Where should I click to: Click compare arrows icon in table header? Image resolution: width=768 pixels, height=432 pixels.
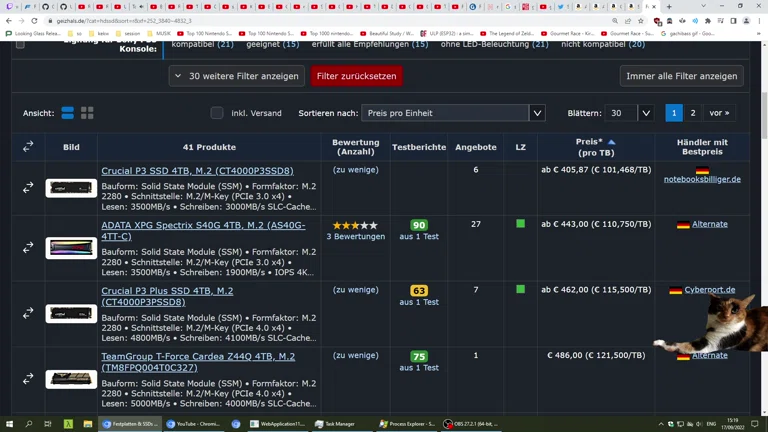pos(28,147)
